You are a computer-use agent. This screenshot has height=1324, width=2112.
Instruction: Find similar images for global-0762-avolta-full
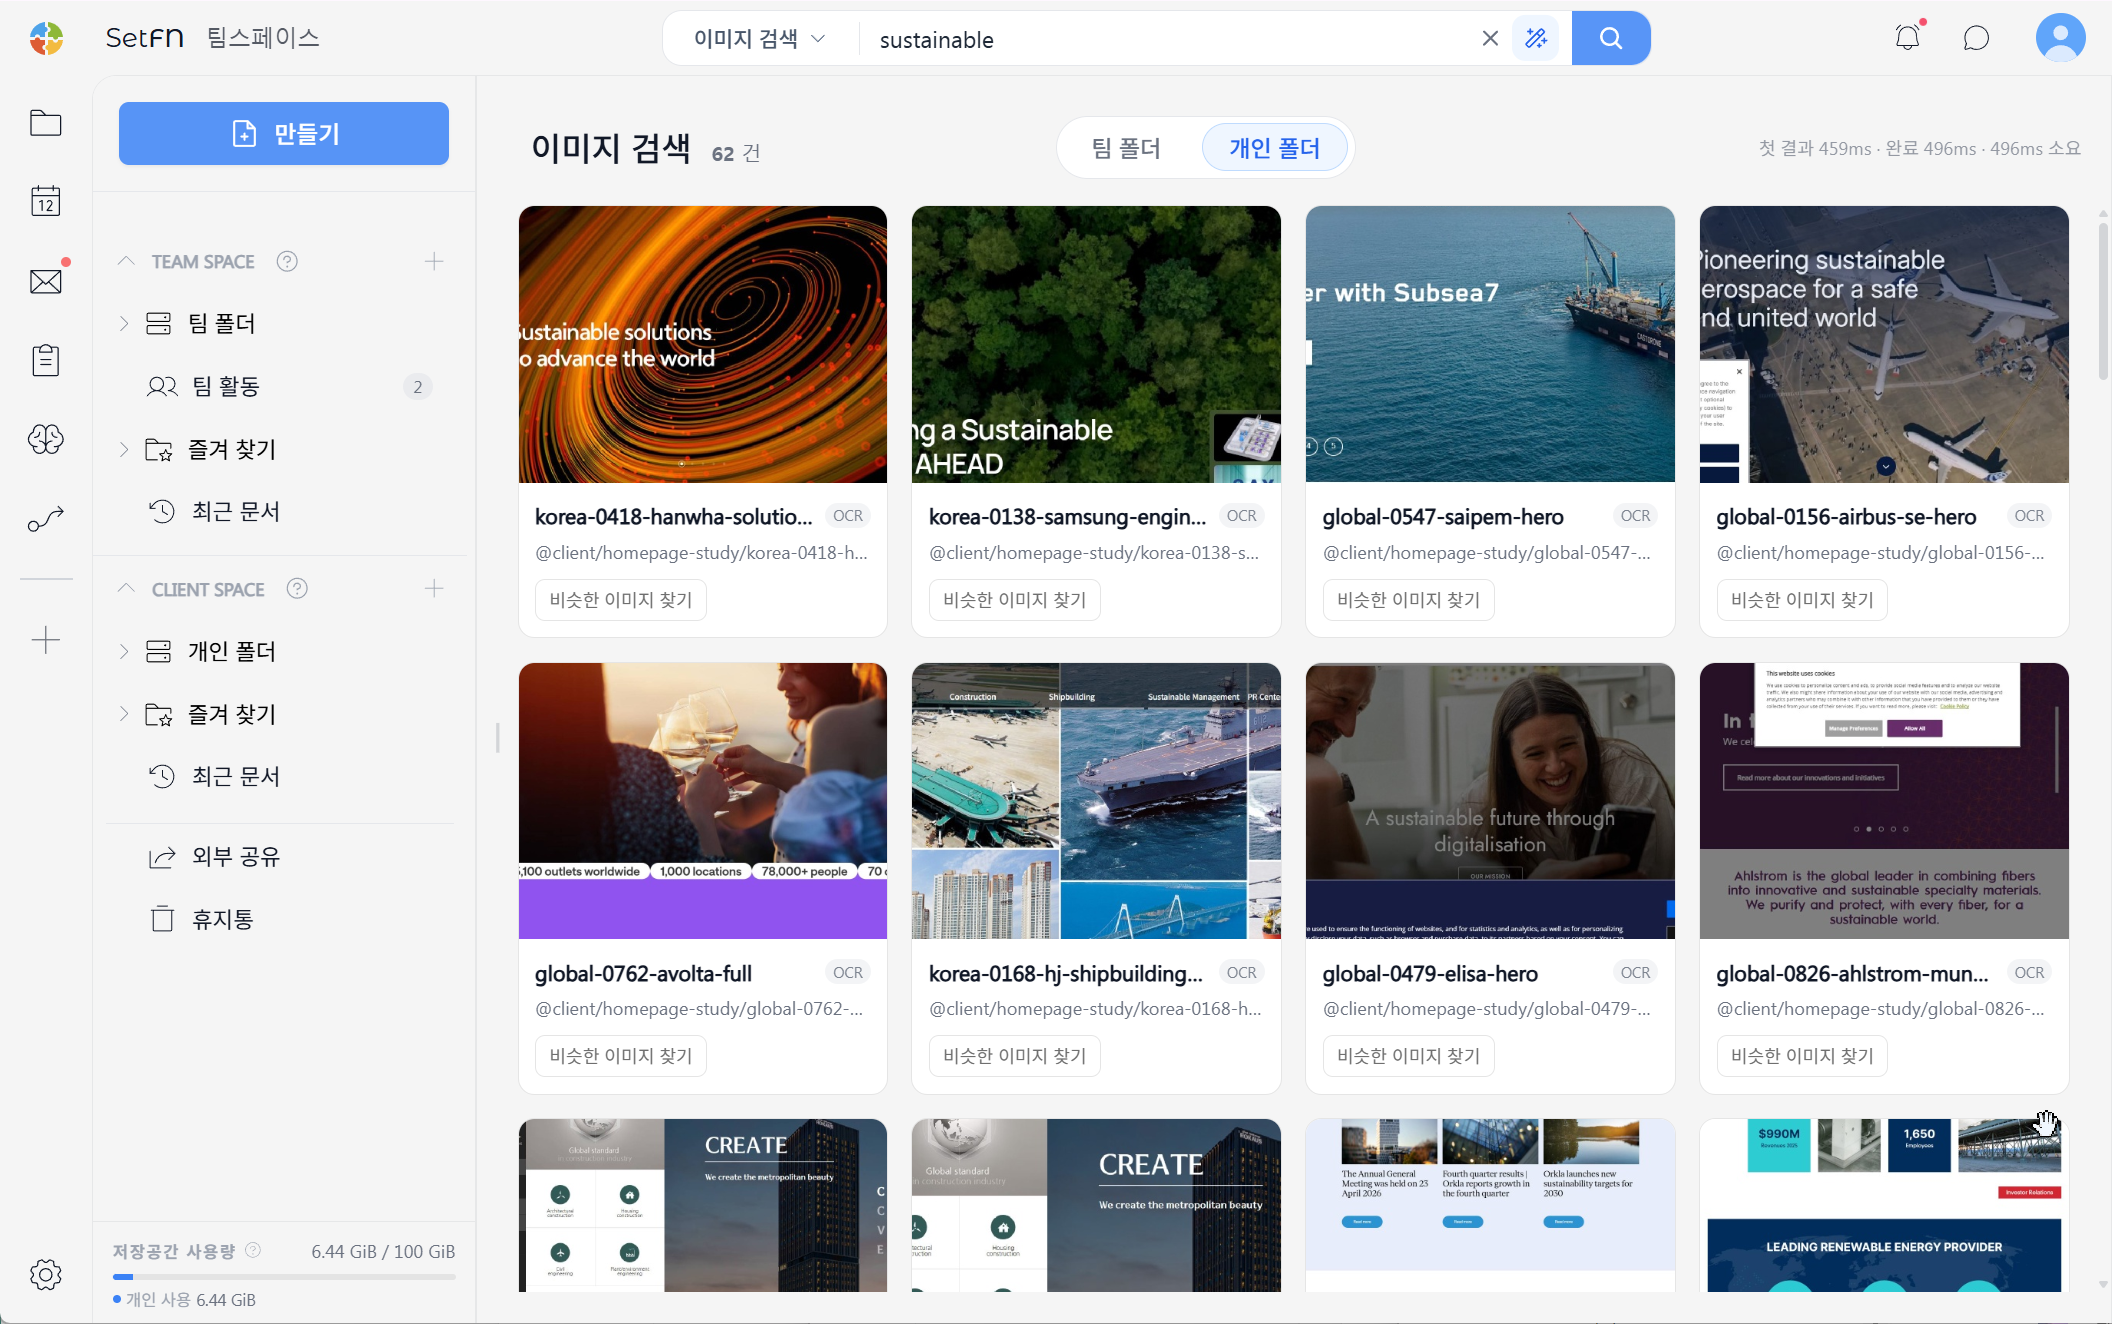[x=621, y=1056]
